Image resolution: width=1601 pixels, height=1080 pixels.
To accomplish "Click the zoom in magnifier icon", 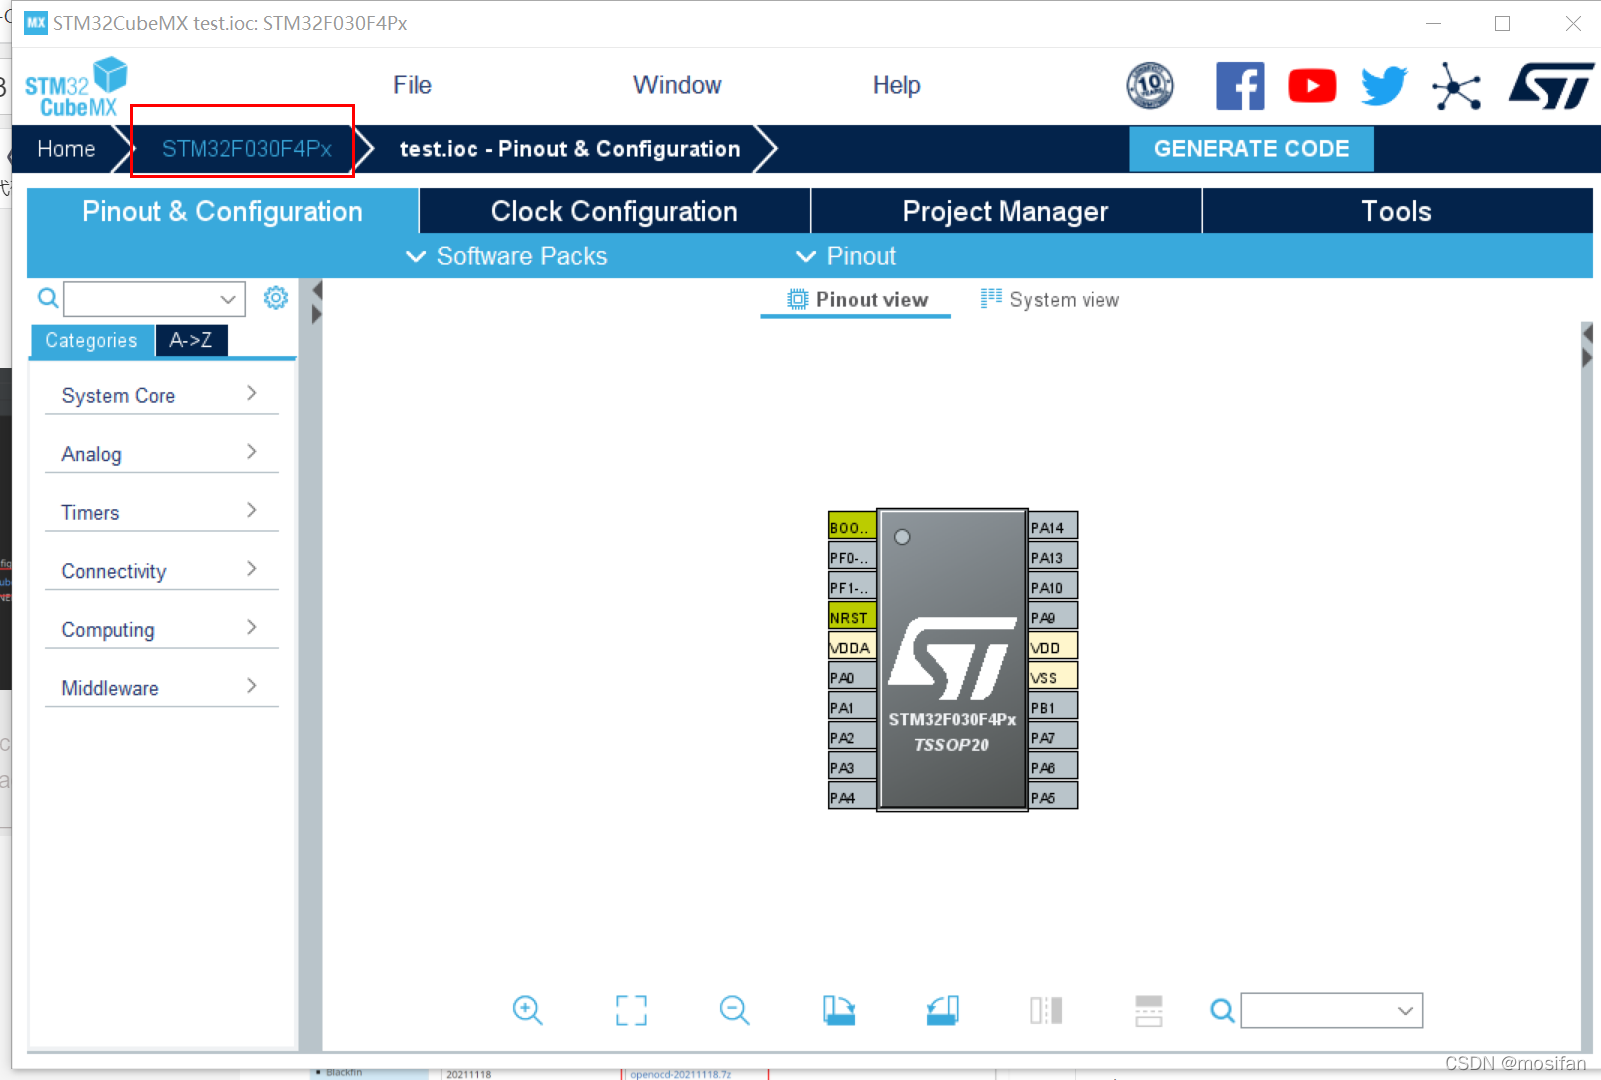I will (x=527, y=1010).
